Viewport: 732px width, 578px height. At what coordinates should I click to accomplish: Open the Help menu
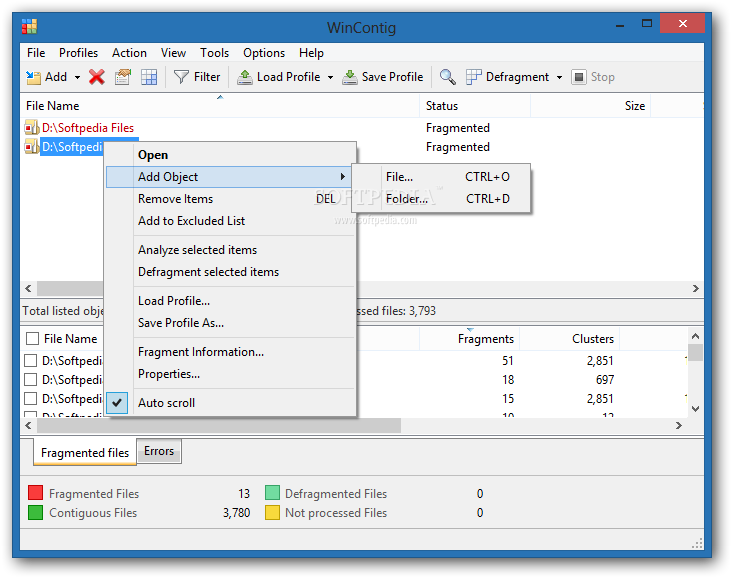311,53
